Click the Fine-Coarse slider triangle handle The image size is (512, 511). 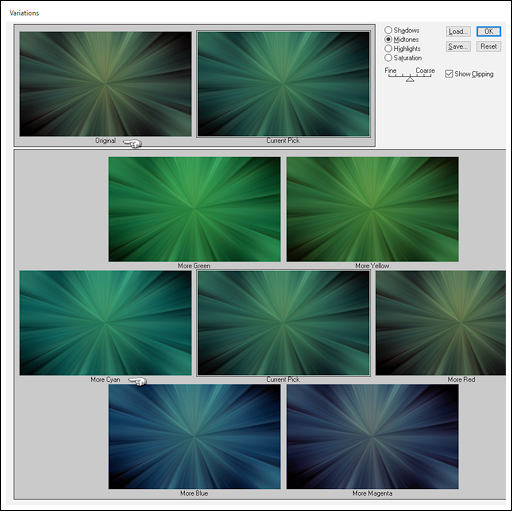coord(410,79)
